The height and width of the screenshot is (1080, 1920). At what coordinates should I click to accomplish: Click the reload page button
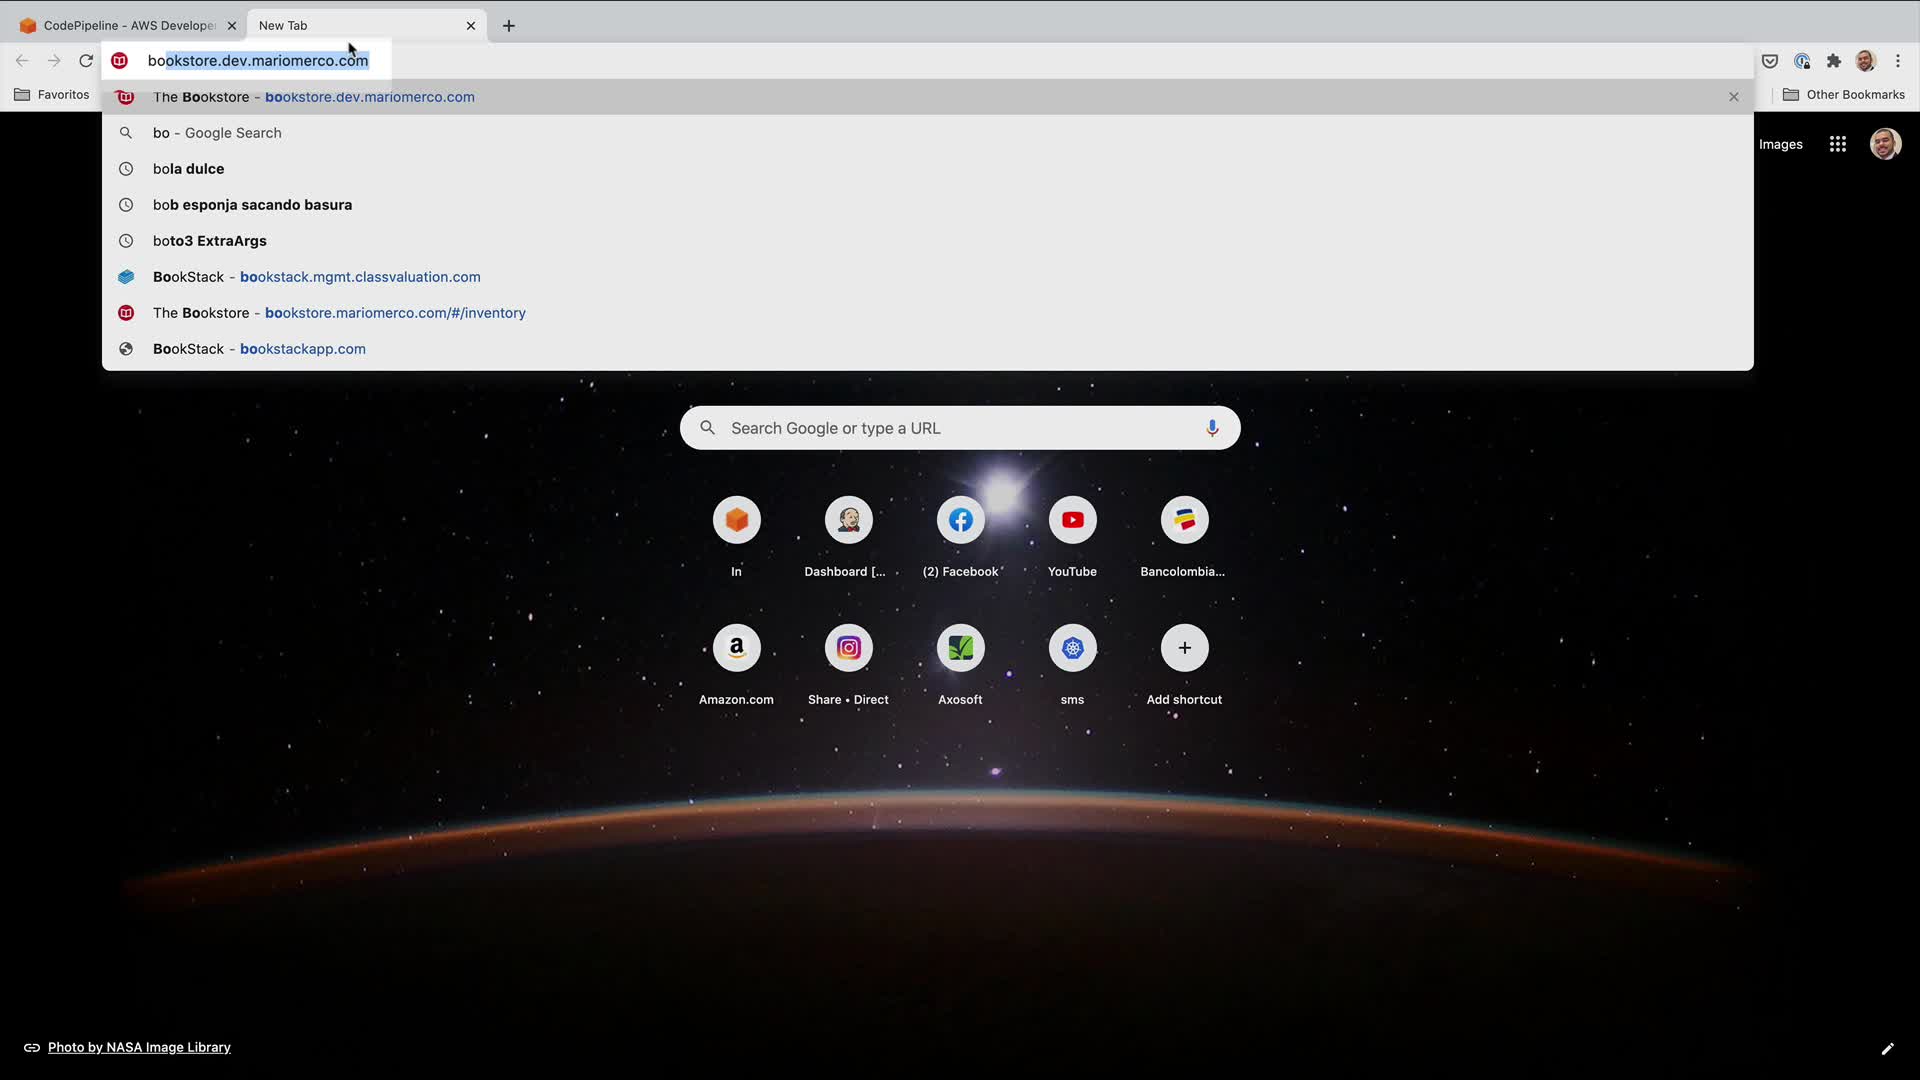pos(86,61)
